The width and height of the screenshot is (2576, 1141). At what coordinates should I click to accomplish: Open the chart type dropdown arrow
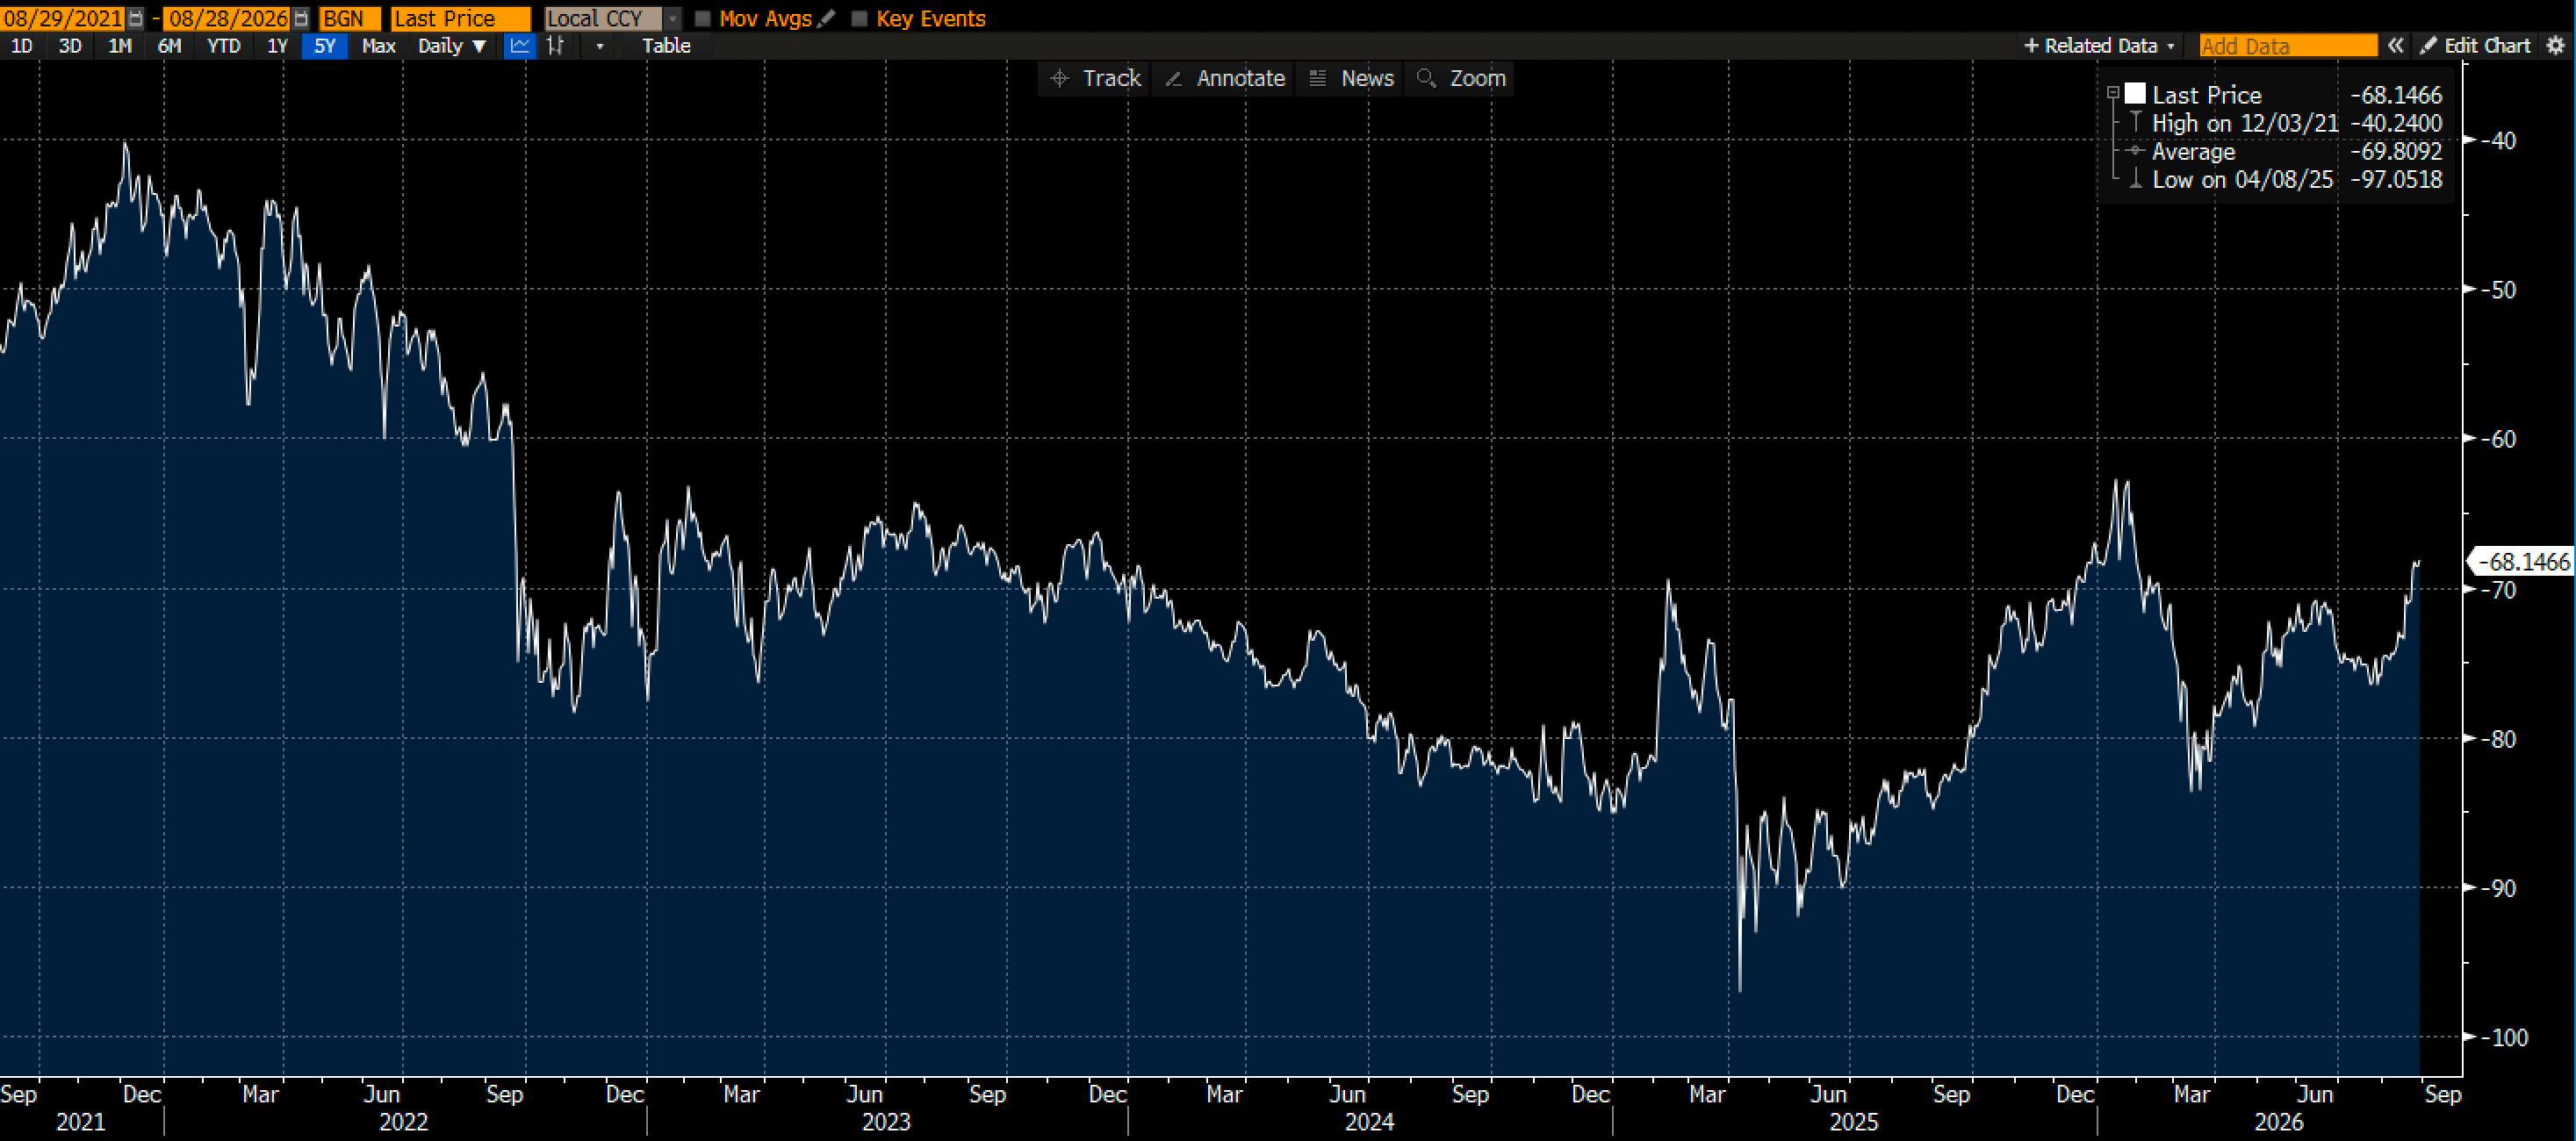[600, 46]
